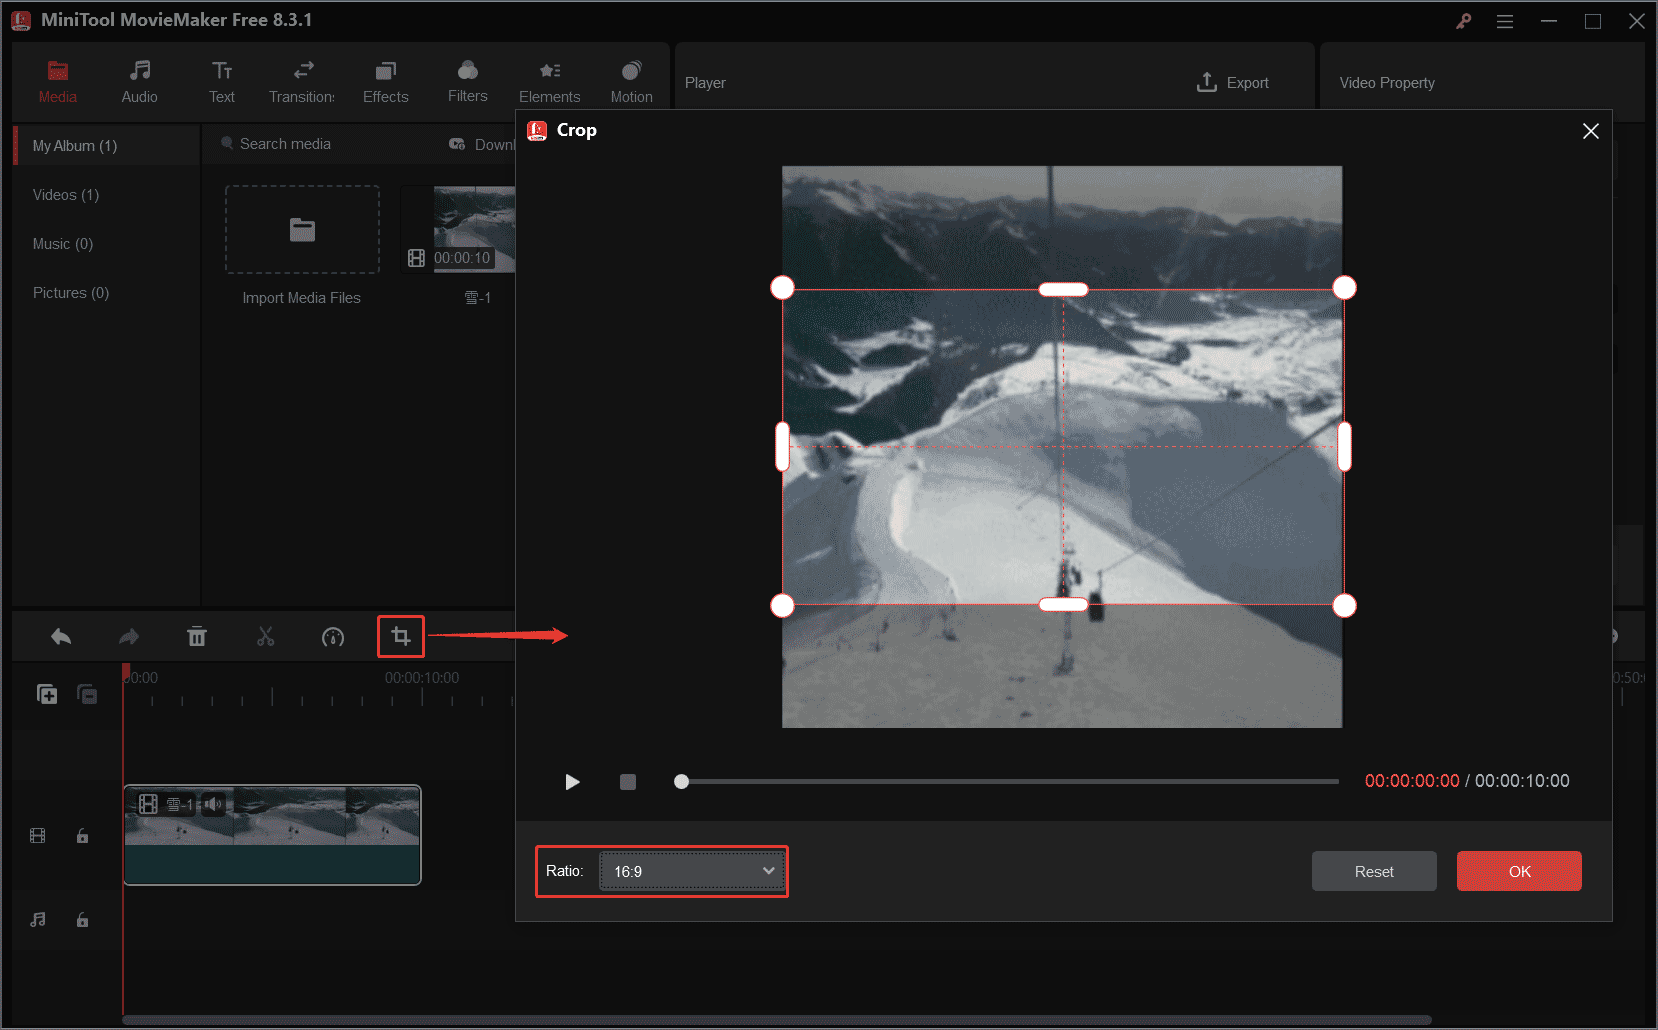Mute the clip audio on timeline
Image resolution: width=1658 pixels, height=1030 pixels.
tap(213, 804)
